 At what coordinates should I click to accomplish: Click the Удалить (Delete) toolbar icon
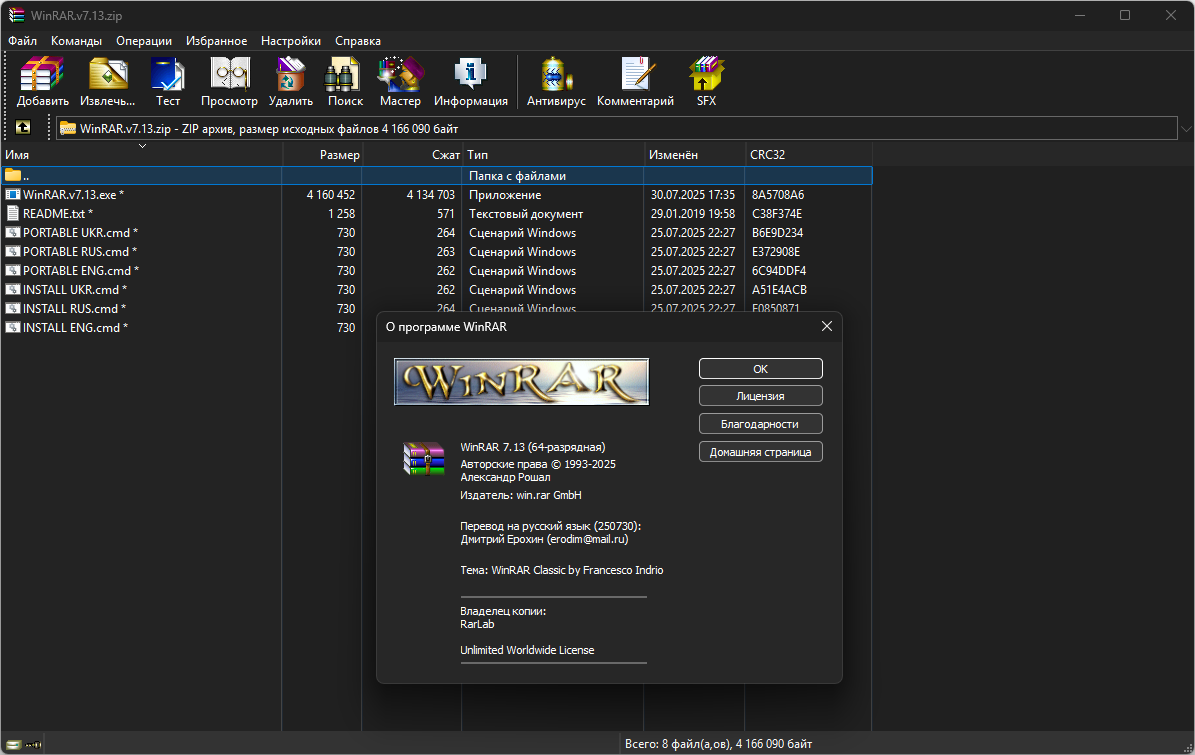point(290,81)
